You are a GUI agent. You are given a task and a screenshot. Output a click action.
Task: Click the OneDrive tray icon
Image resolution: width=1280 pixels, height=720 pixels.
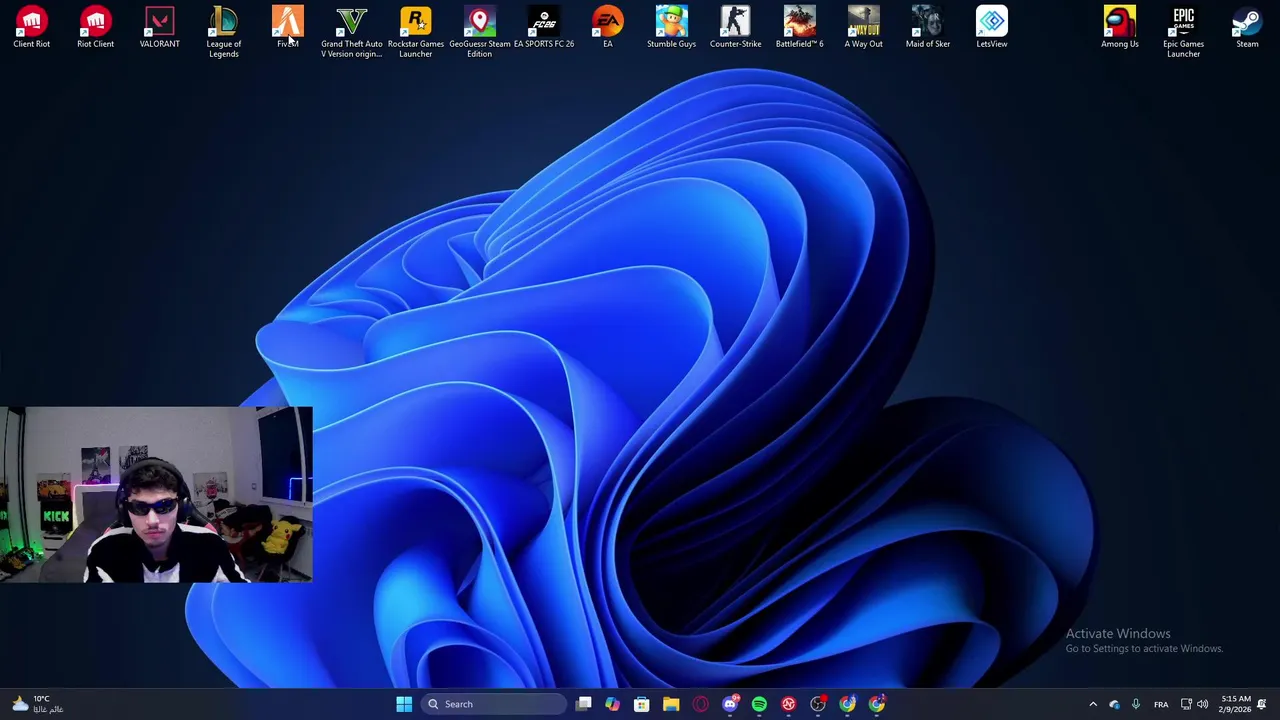[1114, 704]
